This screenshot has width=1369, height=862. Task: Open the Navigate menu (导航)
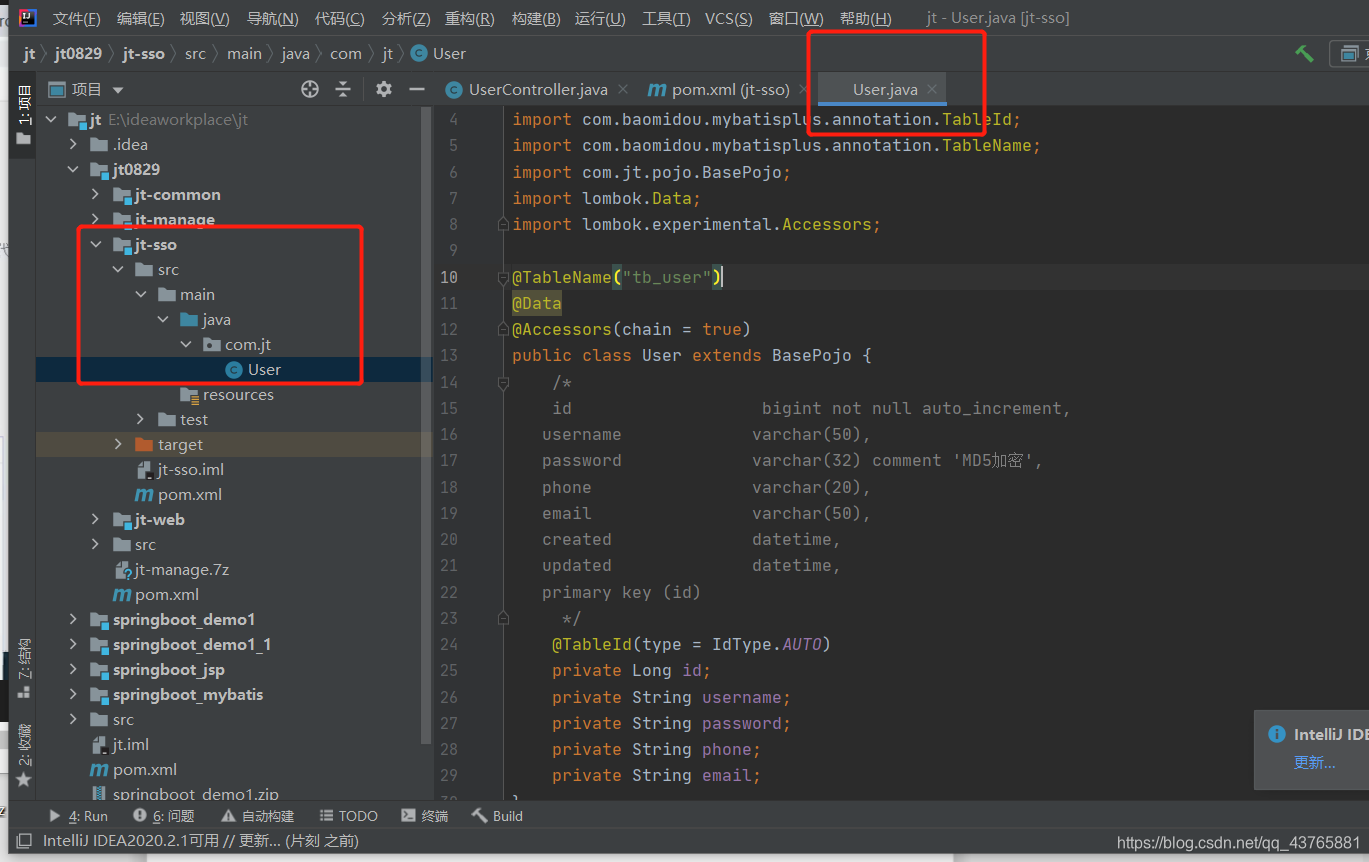tap(272, 19)
